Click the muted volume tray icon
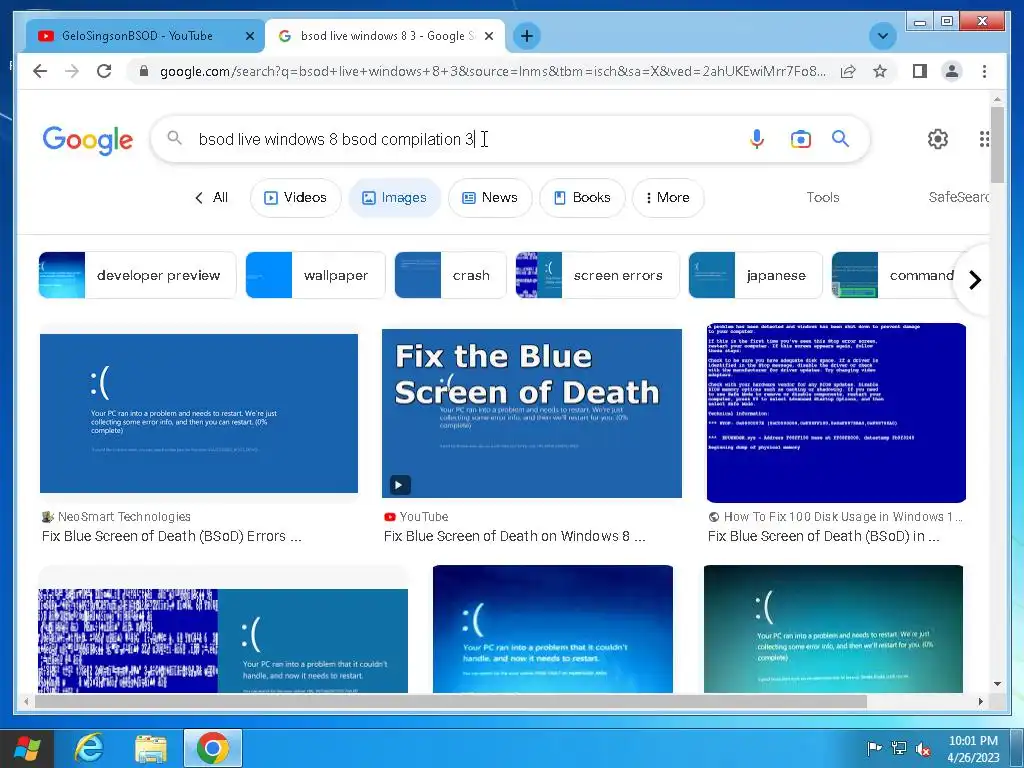The image size is (1024, 768). pyautogui.click(x=923, y=749)
